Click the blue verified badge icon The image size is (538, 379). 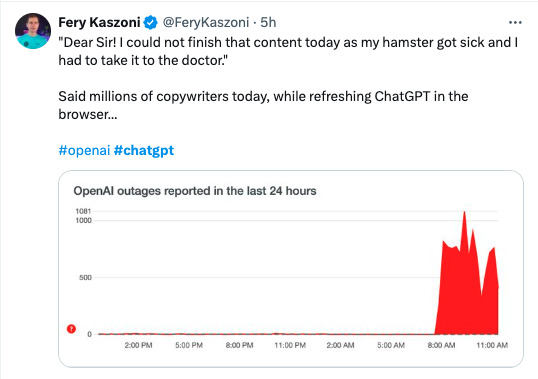(150, 23)
